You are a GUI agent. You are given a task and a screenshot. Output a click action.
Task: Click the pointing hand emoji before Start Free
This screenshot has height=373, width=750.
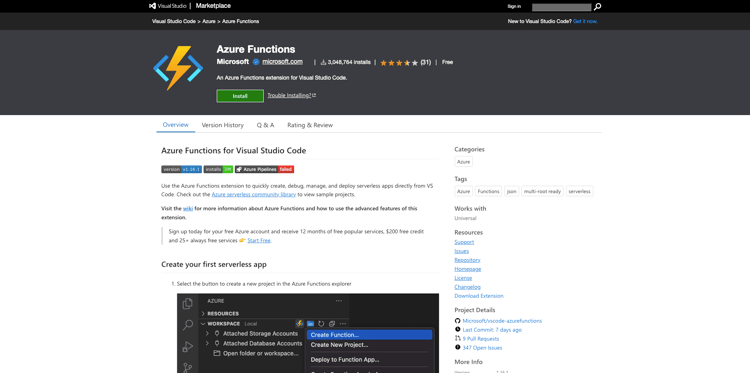point(243,240)
